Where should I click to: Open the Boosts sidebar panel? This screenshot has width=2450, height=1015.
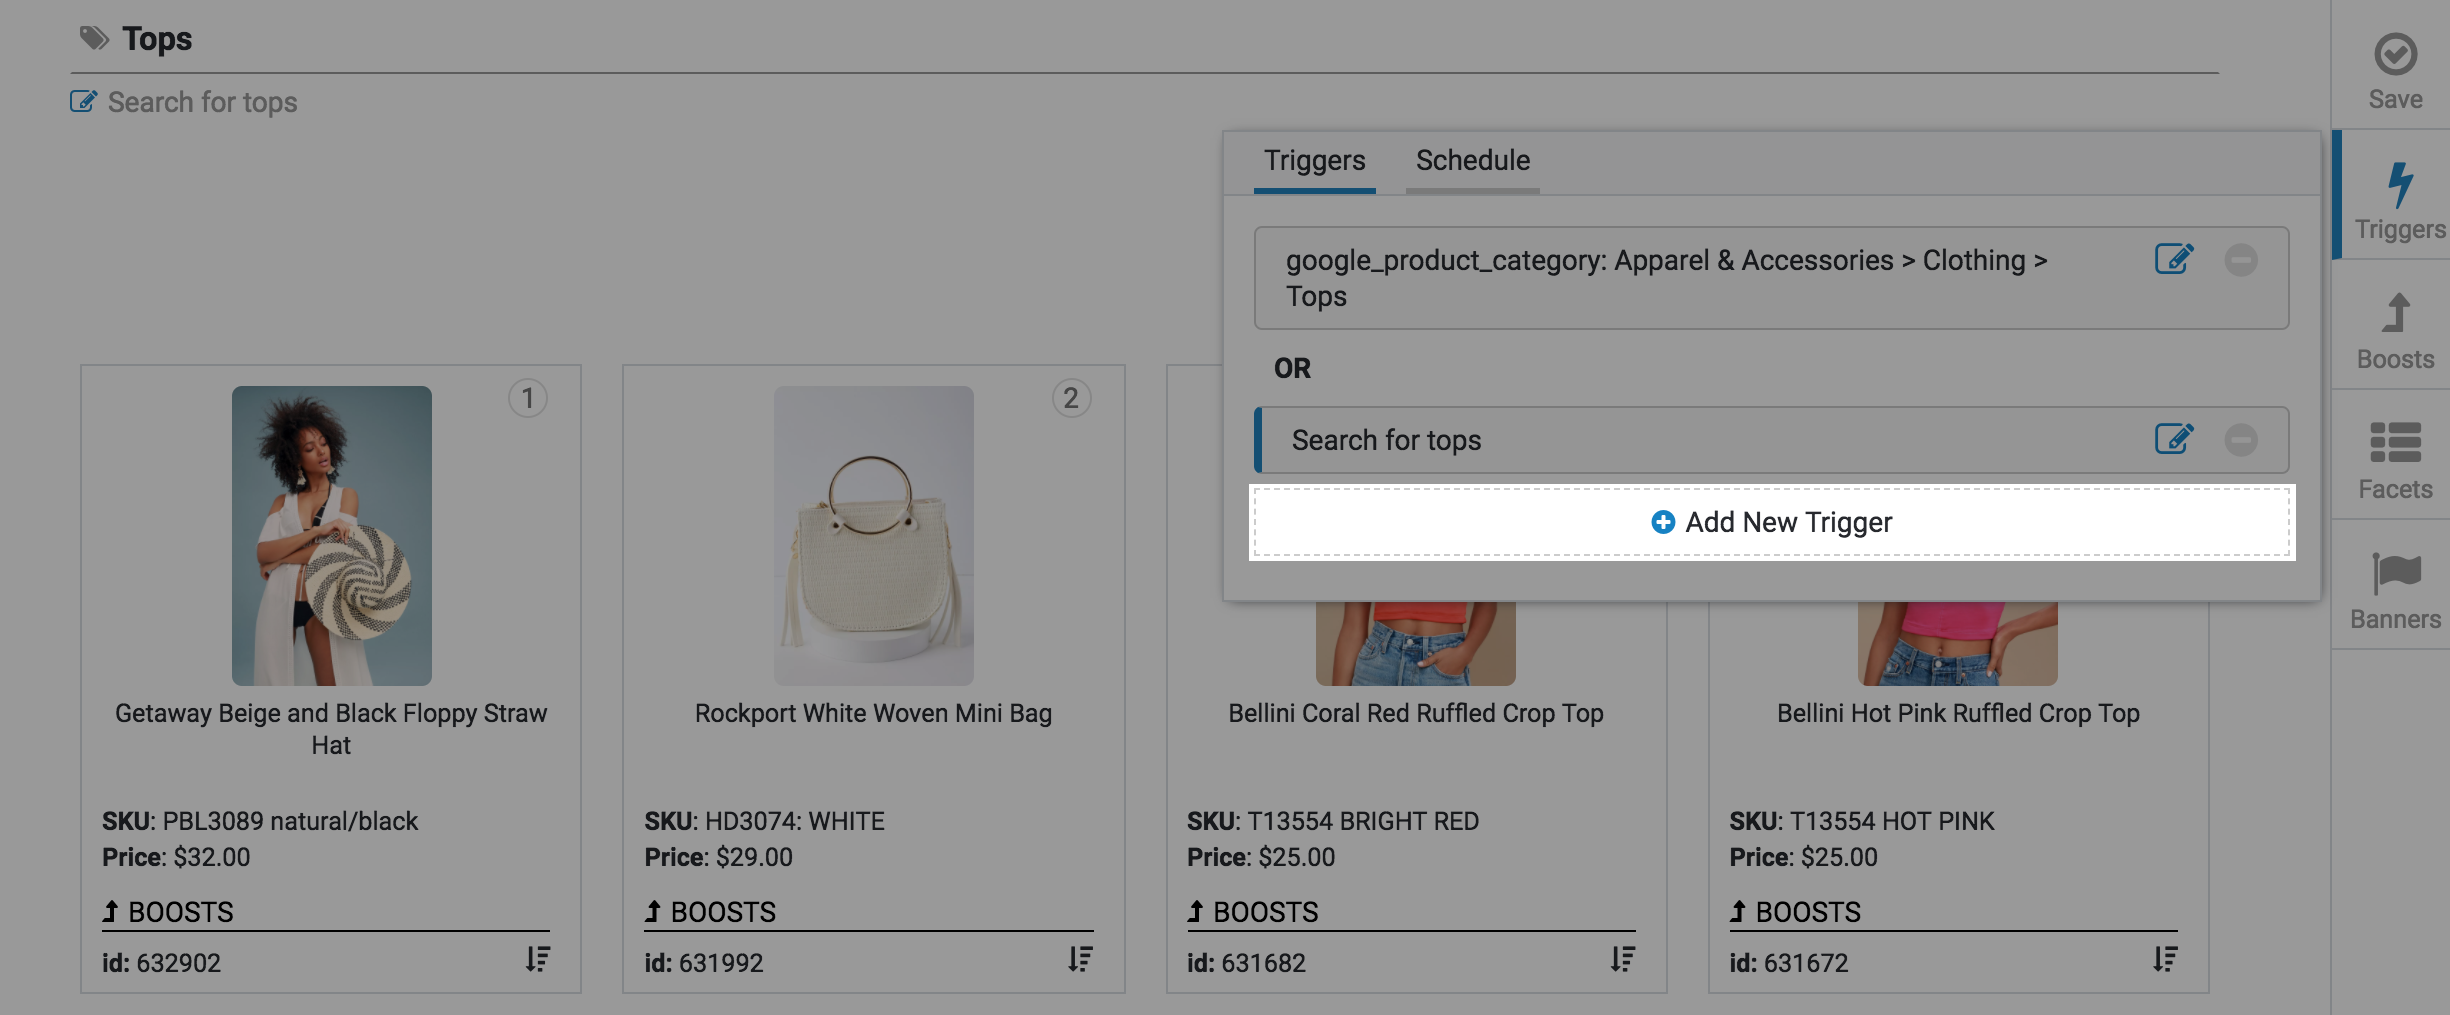point(2395,315)
